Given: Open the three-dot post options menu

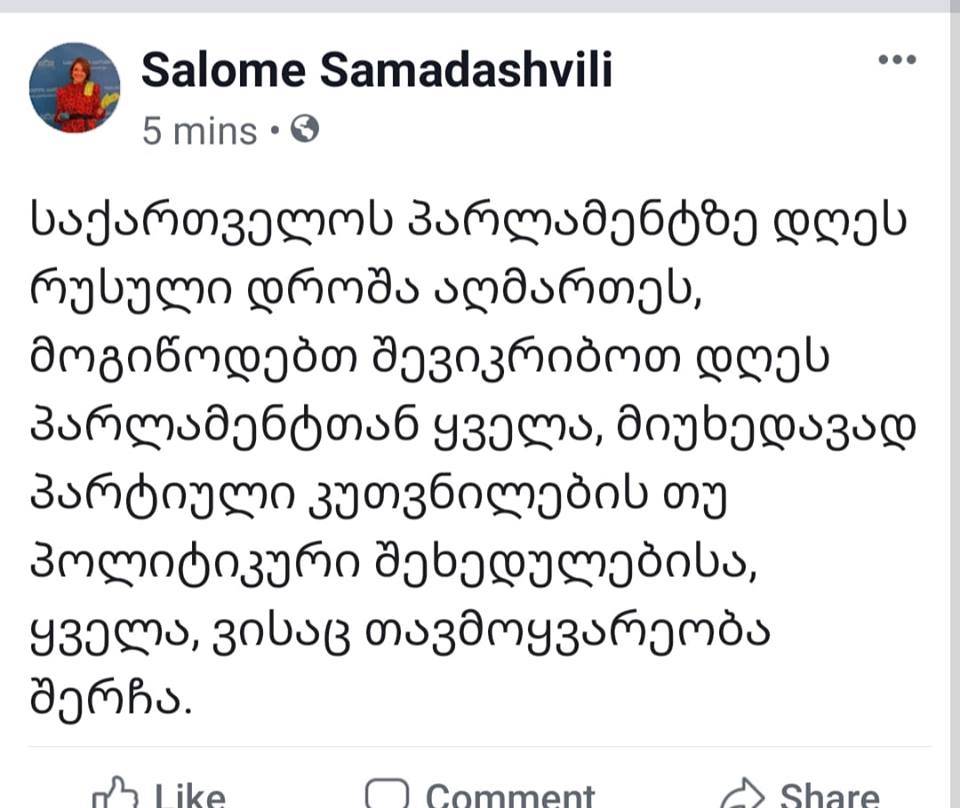Looking at the screenshot, I should (x=897, y=59).
